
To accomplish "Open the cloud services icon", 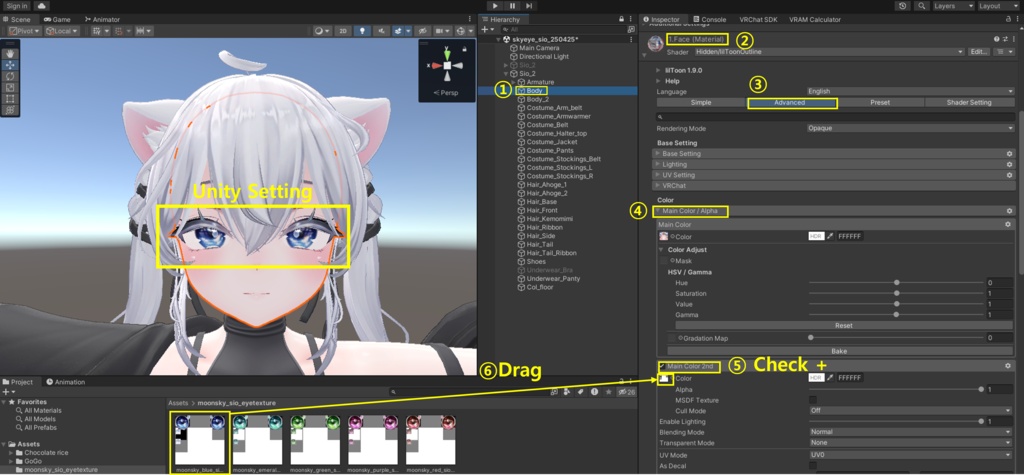I will [x=41, y=6].
